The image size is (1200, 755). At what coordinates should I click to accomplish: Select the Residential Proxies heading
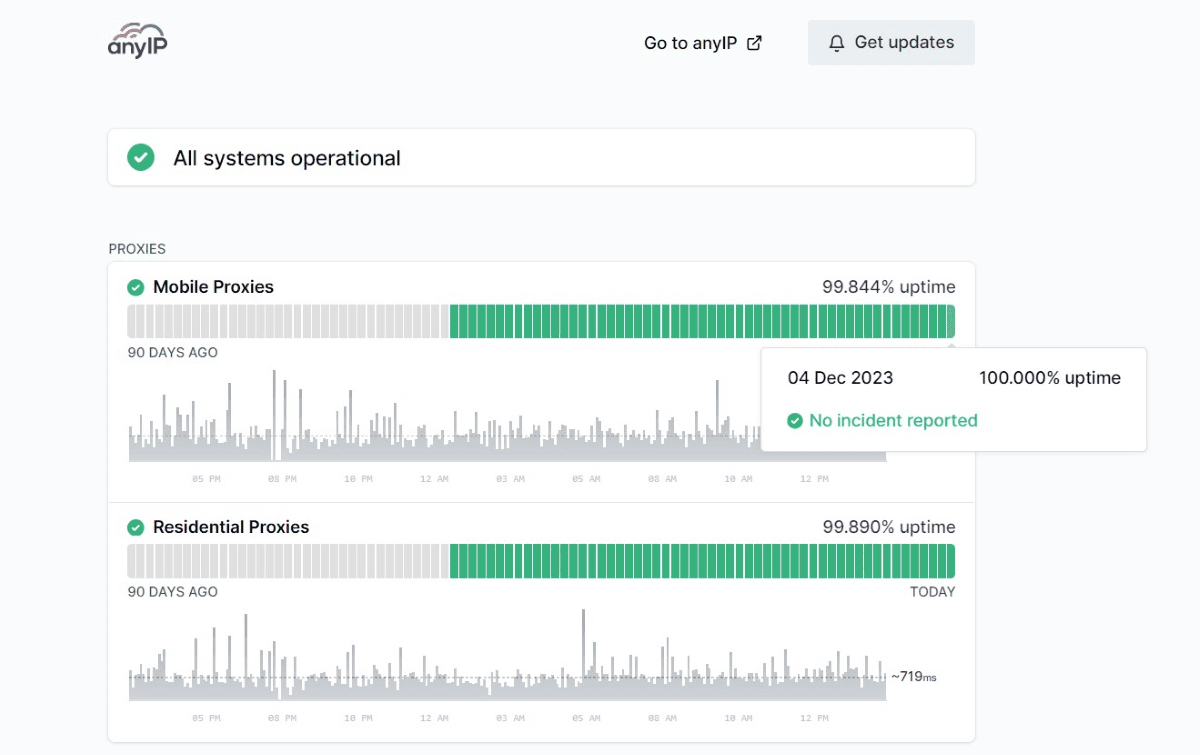(231, 527)
